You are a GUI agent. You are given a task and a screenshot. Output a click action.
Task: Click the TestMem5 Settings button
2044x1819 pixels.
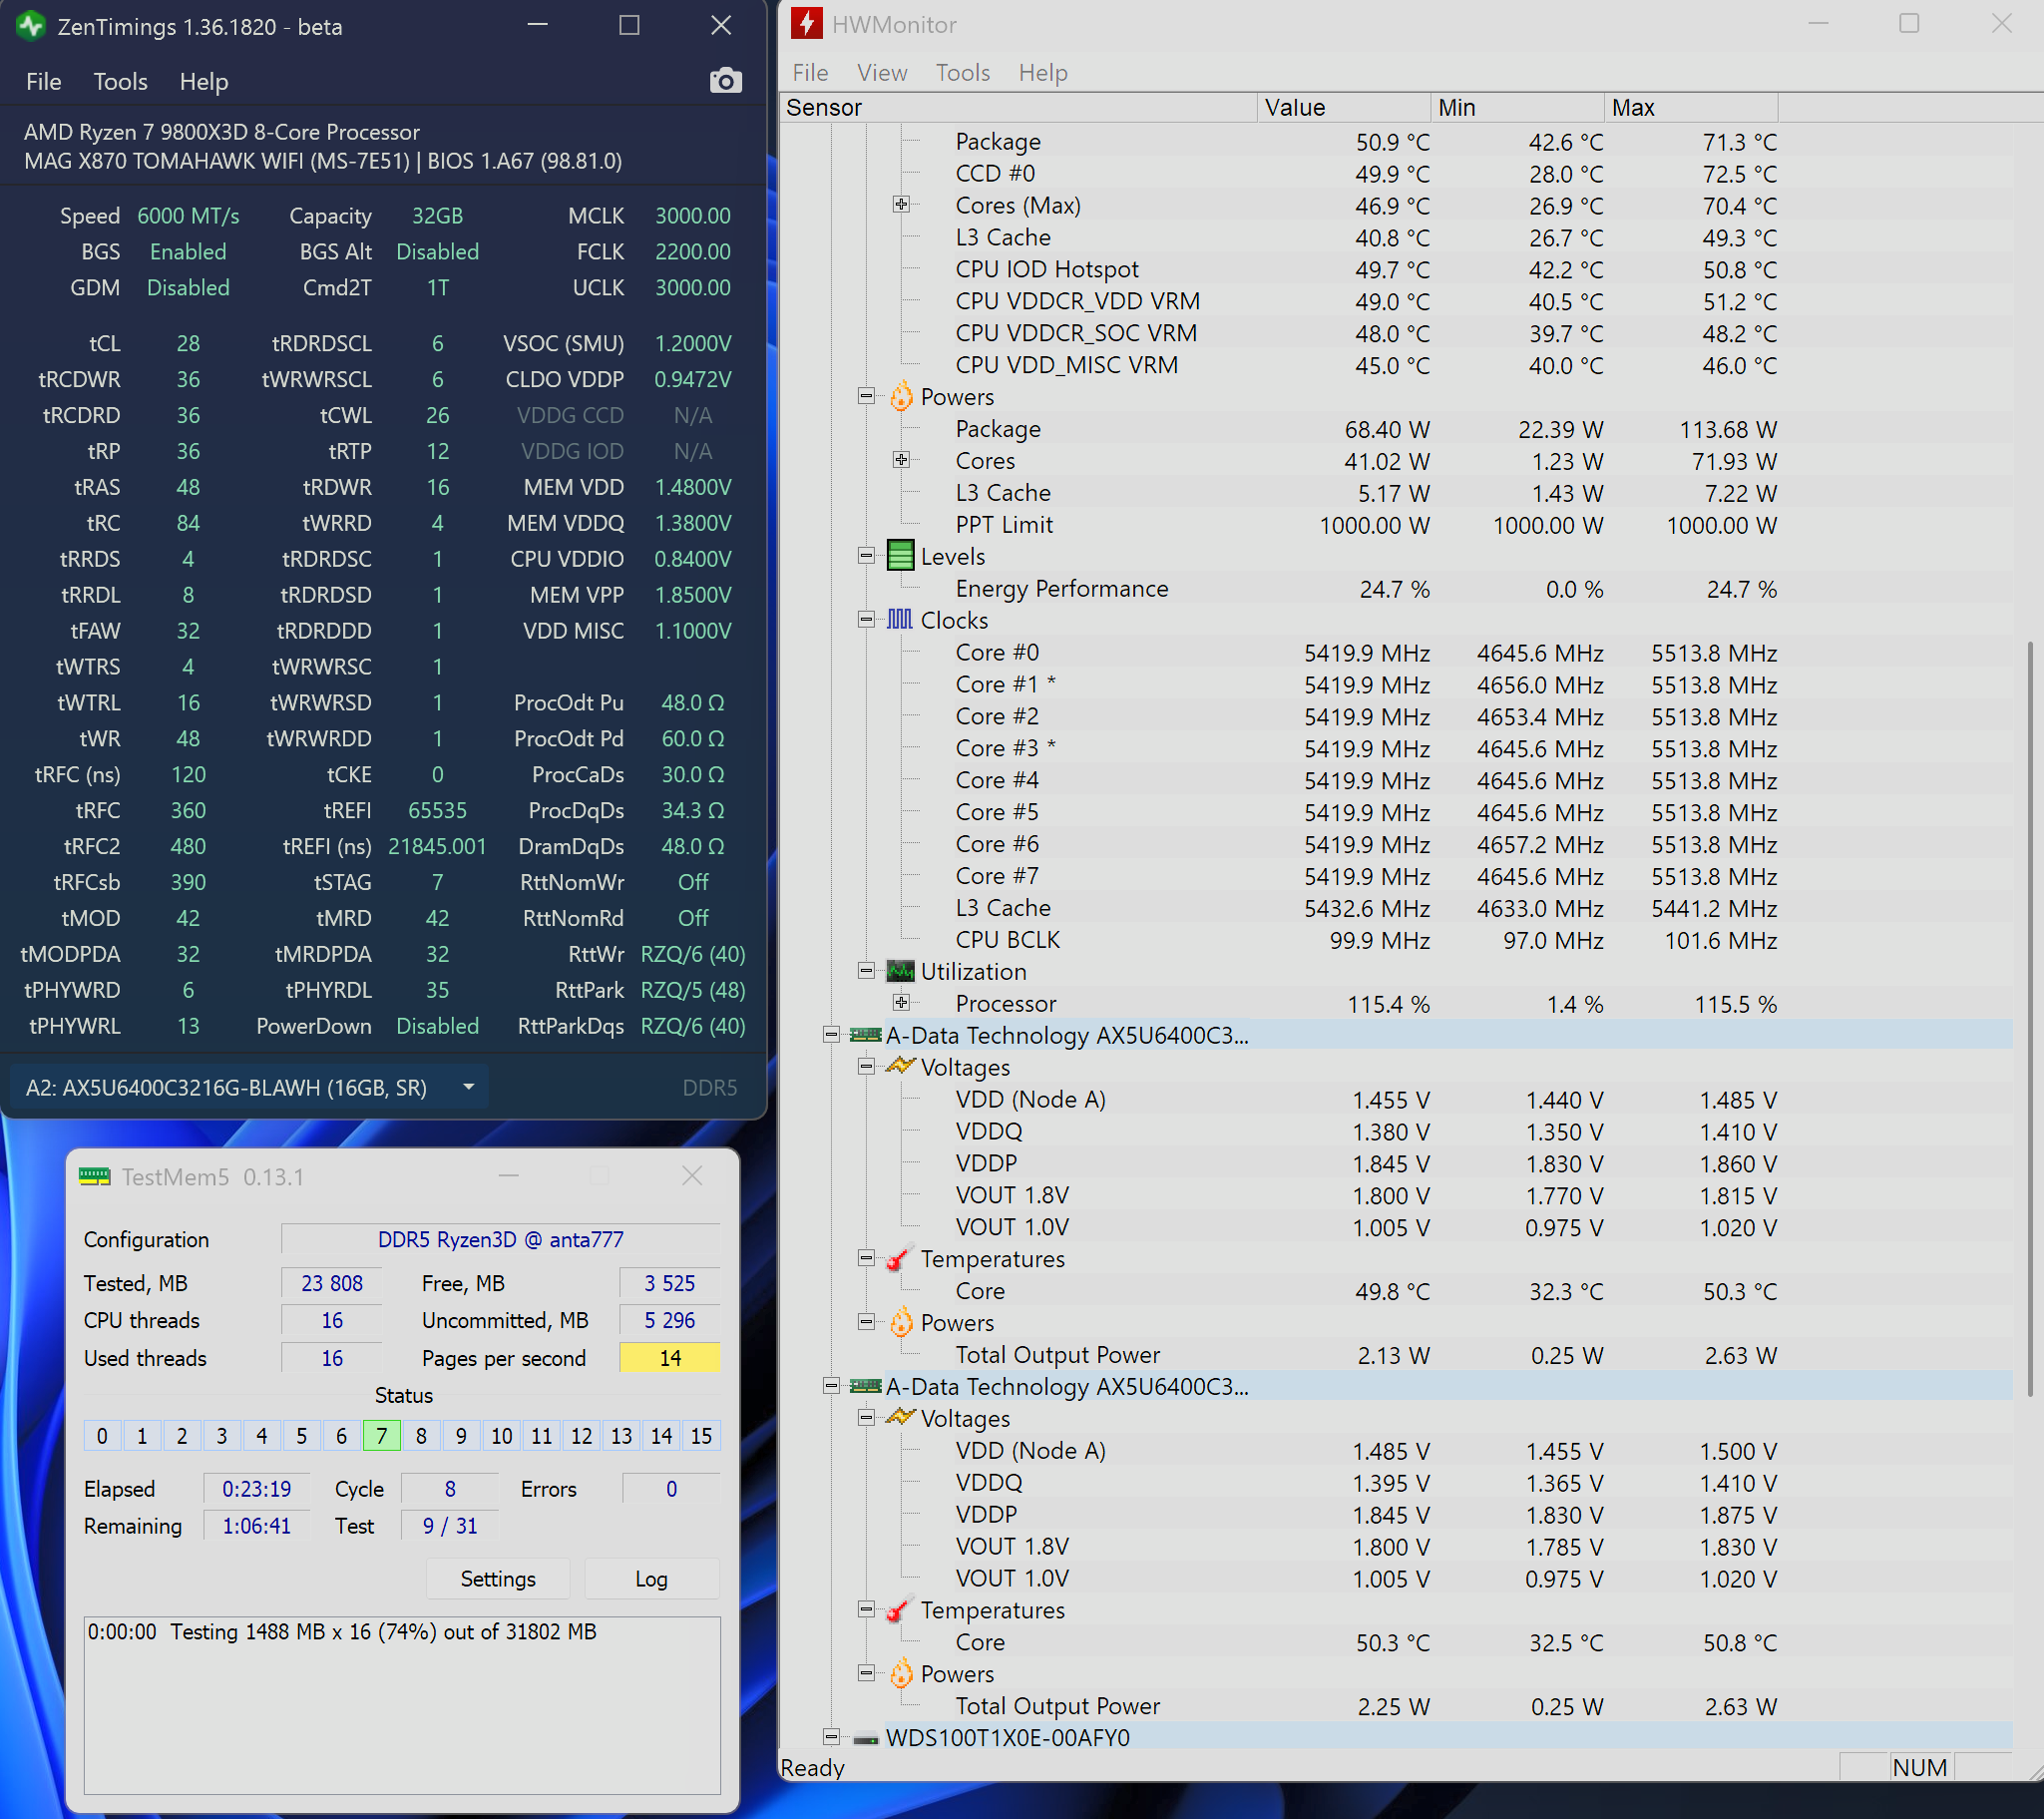coord(497,1578)
